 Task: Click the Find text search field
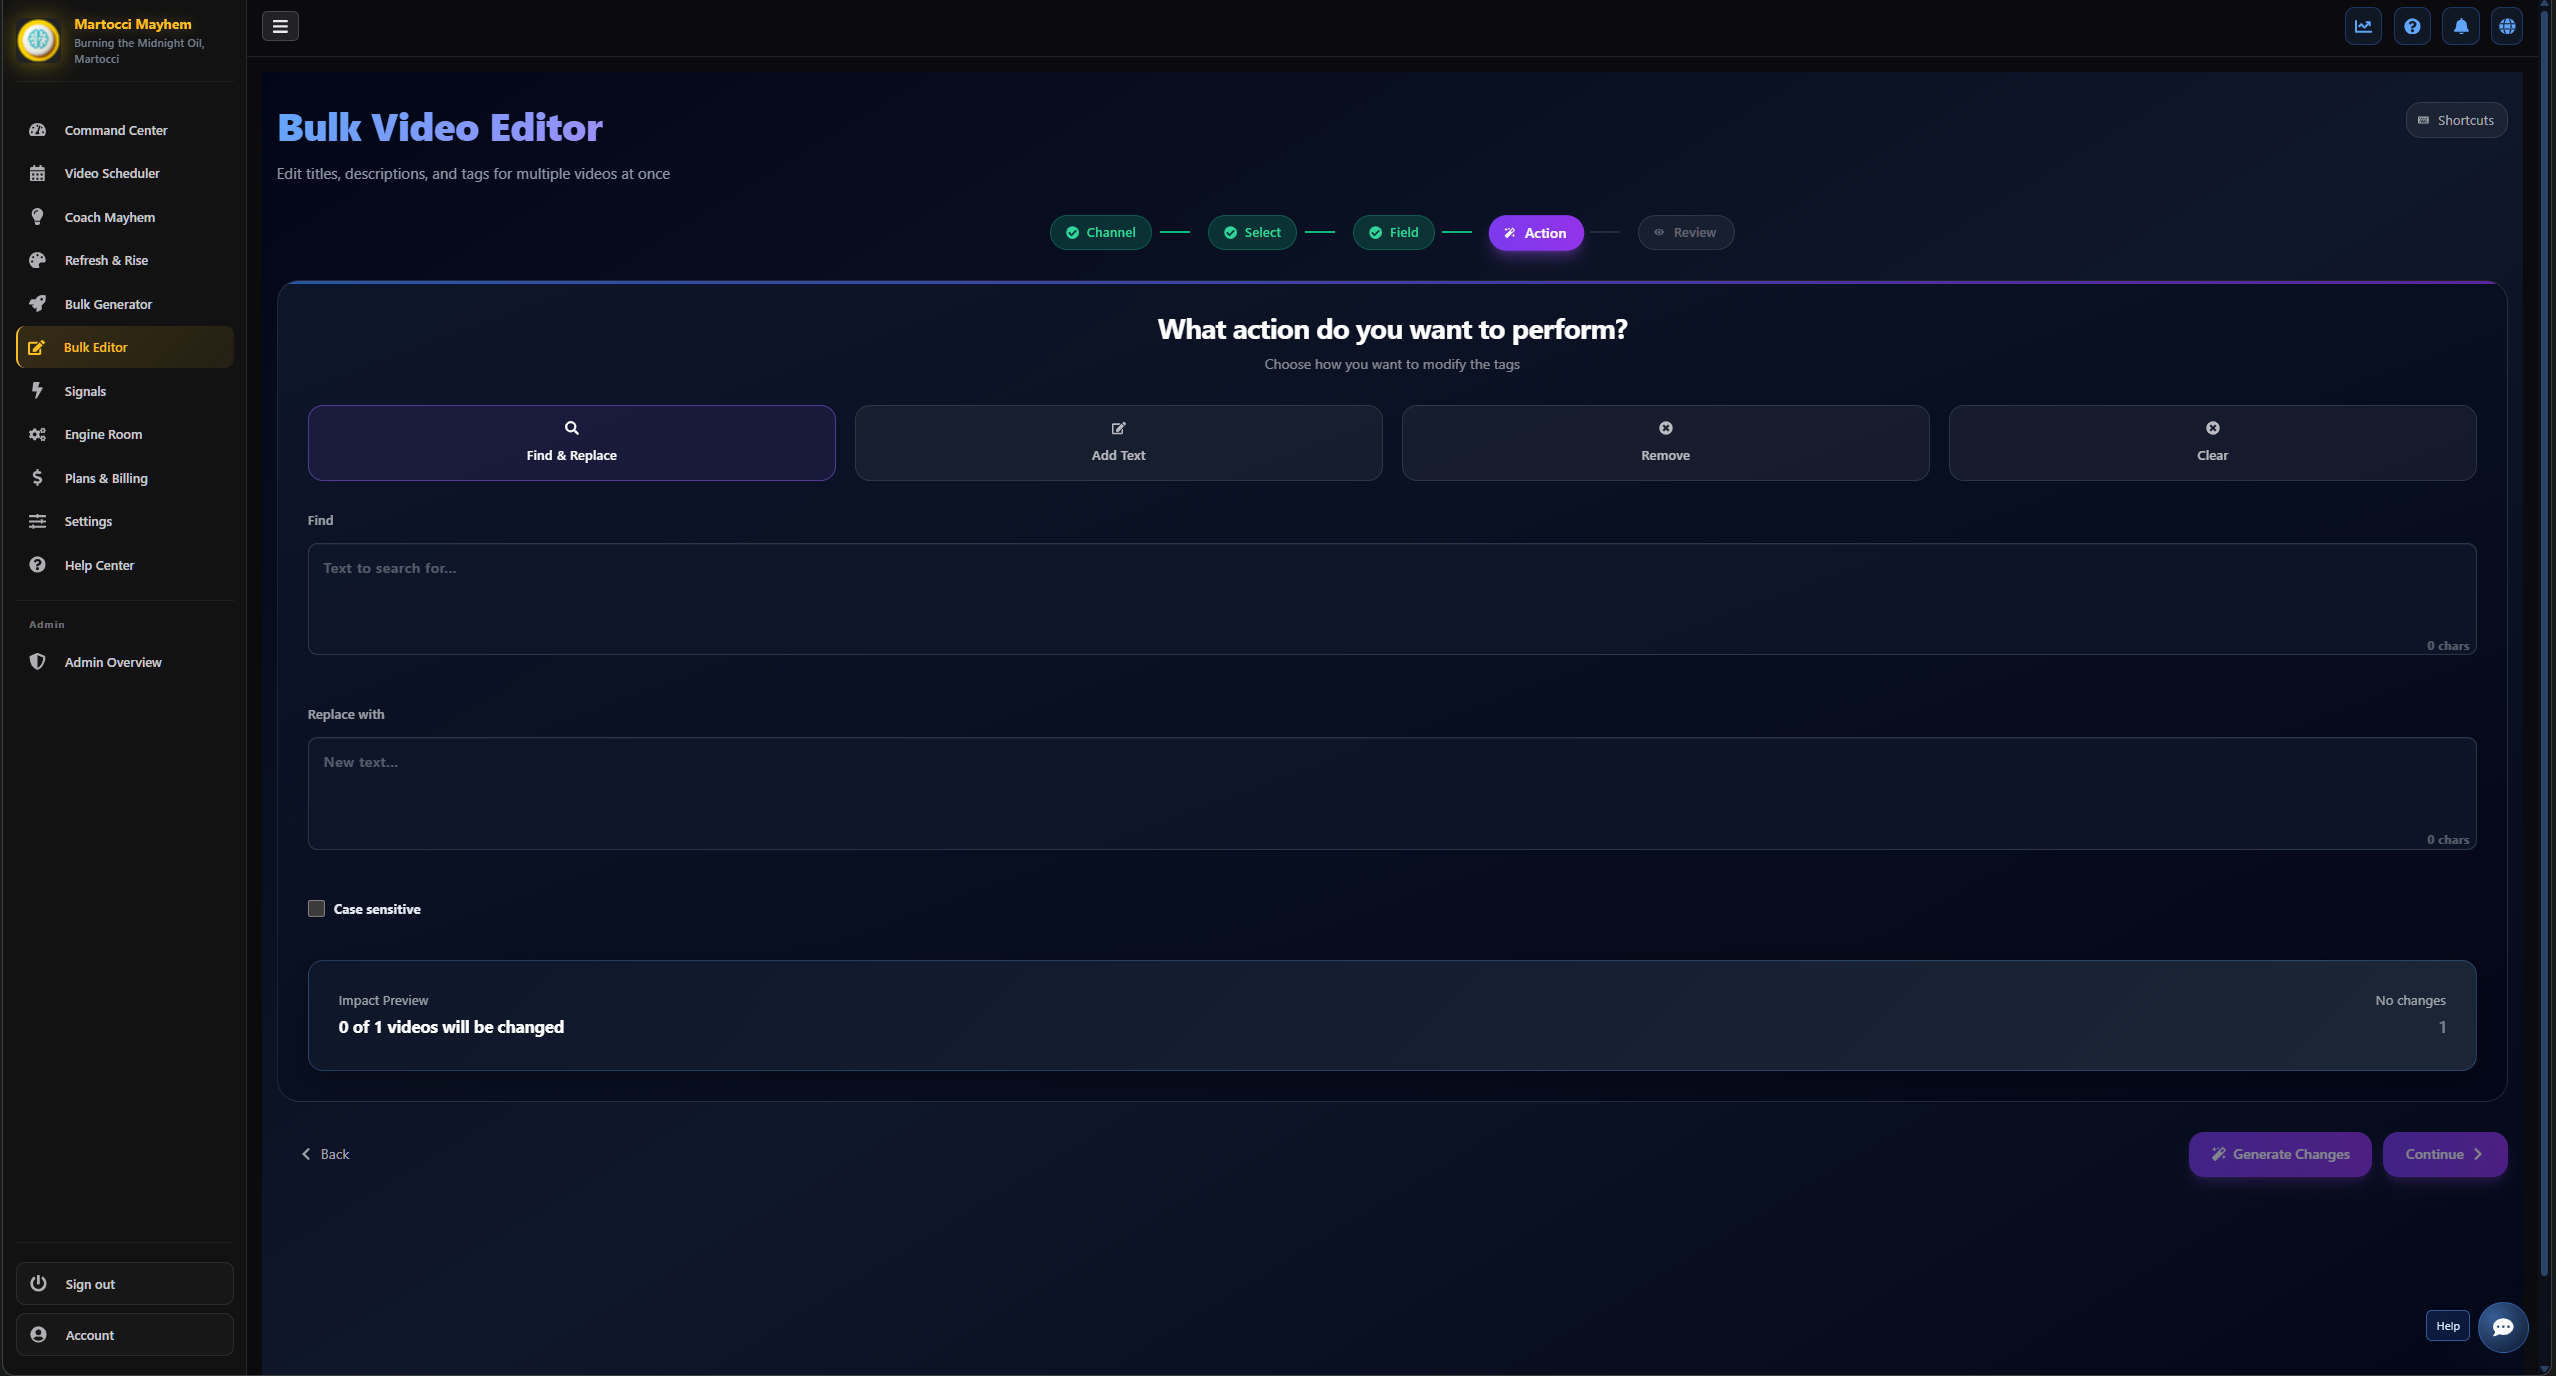[1390, 598]
